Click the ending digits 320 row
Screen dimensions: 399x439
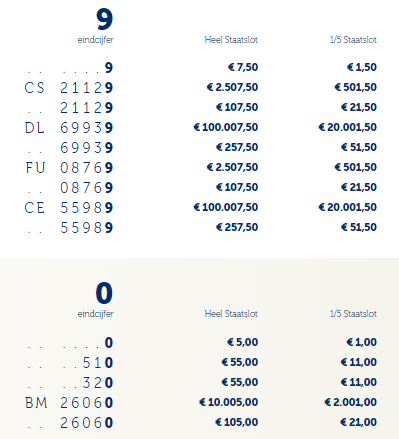click(70, 383)
